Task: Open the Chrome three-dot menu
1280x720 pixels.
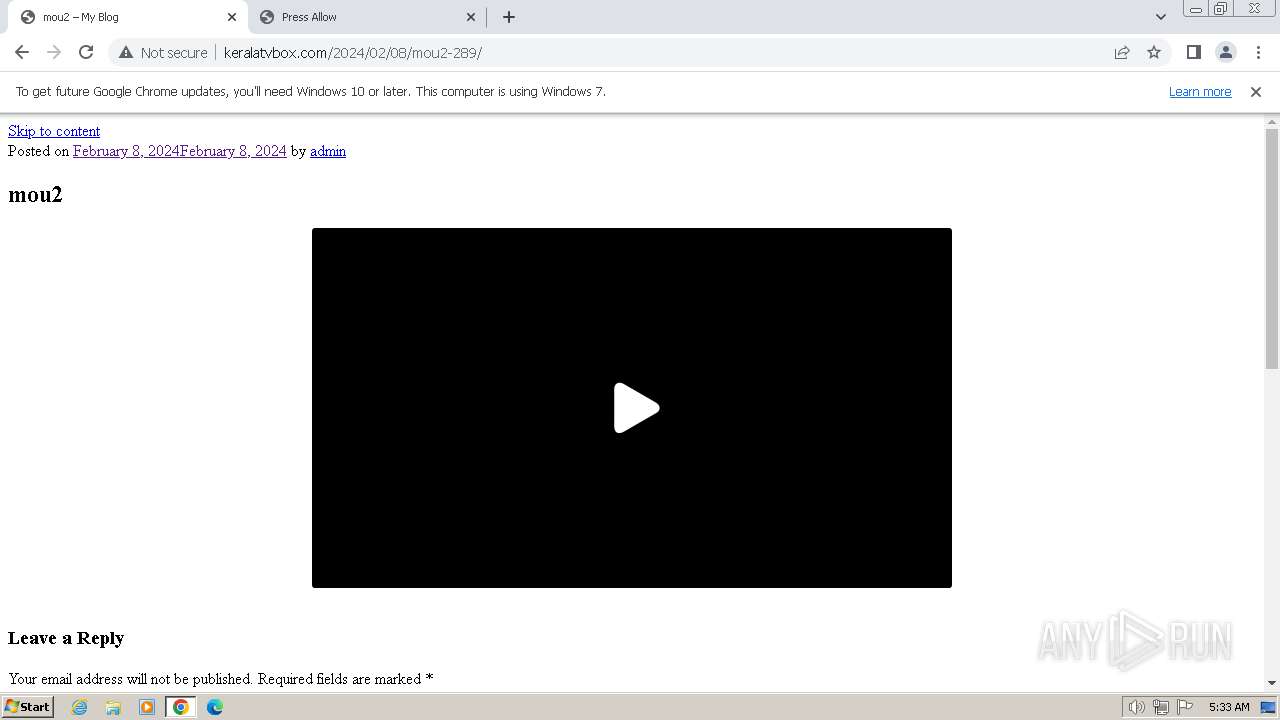Action: [1258, 52]
